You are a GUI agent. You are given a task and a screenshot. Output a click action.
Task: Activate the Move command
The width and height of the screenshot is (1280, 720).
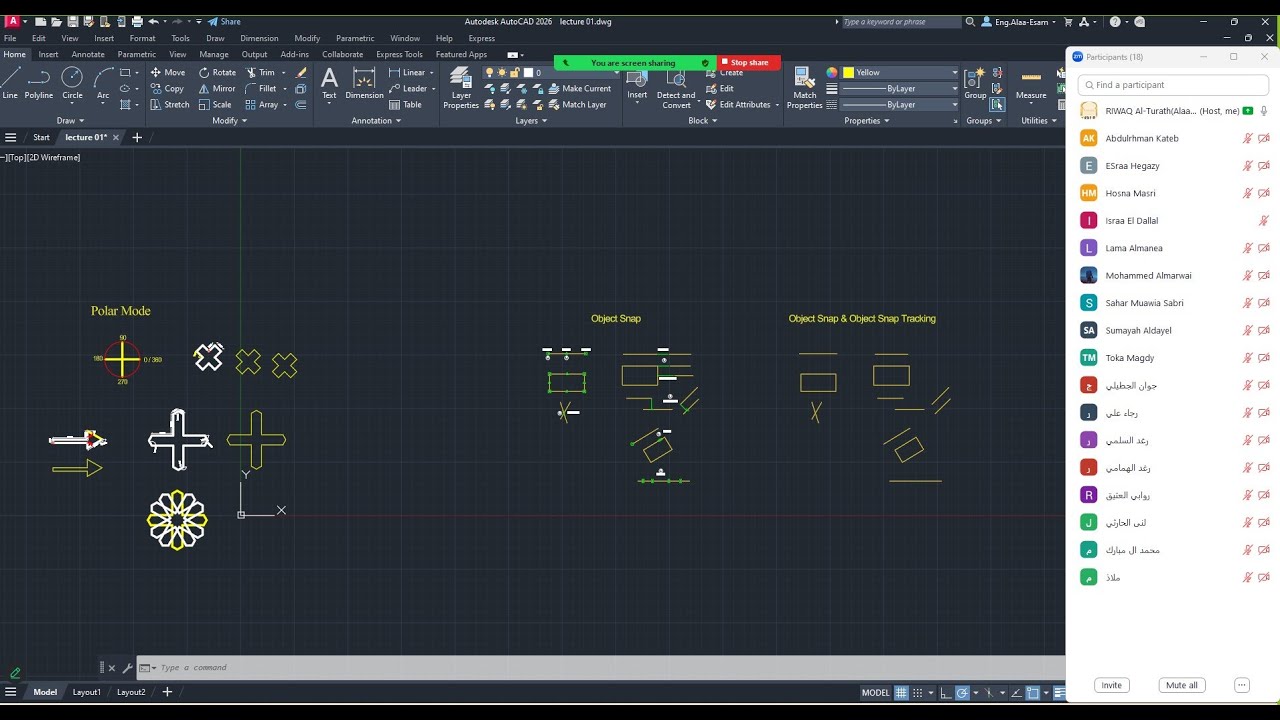click(x=167, y=72)
